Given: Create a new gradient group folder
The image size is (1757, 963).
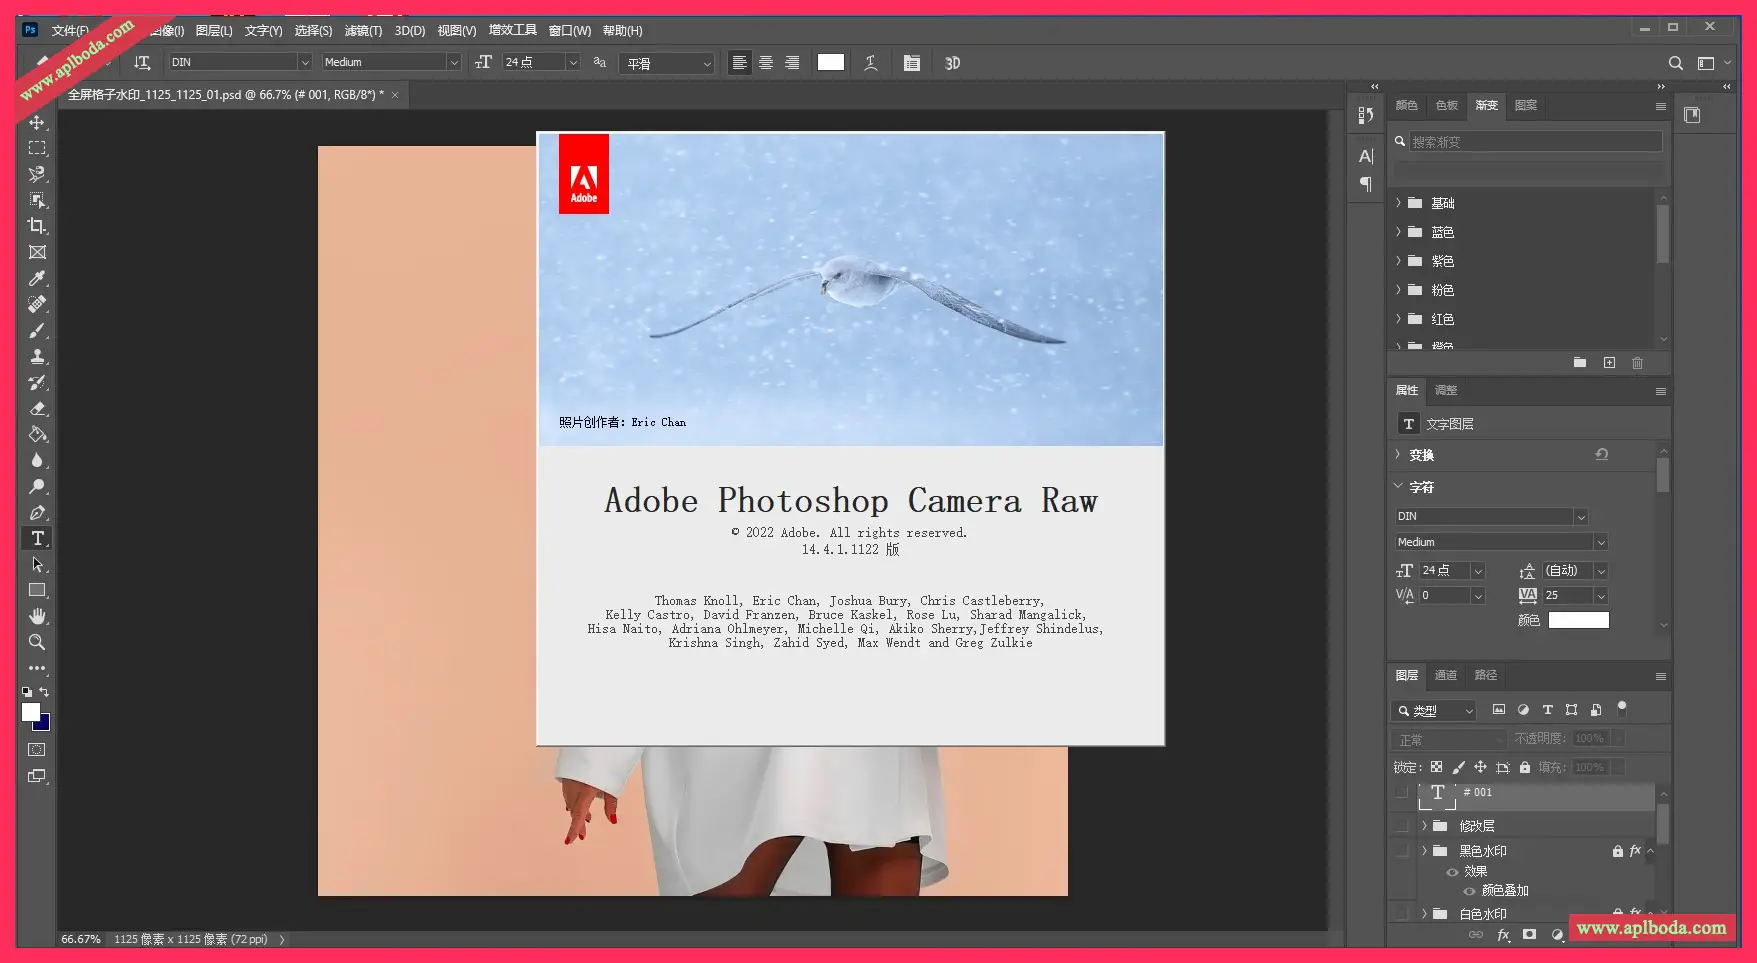Looking at the screenshot, I should (1580, 363).
